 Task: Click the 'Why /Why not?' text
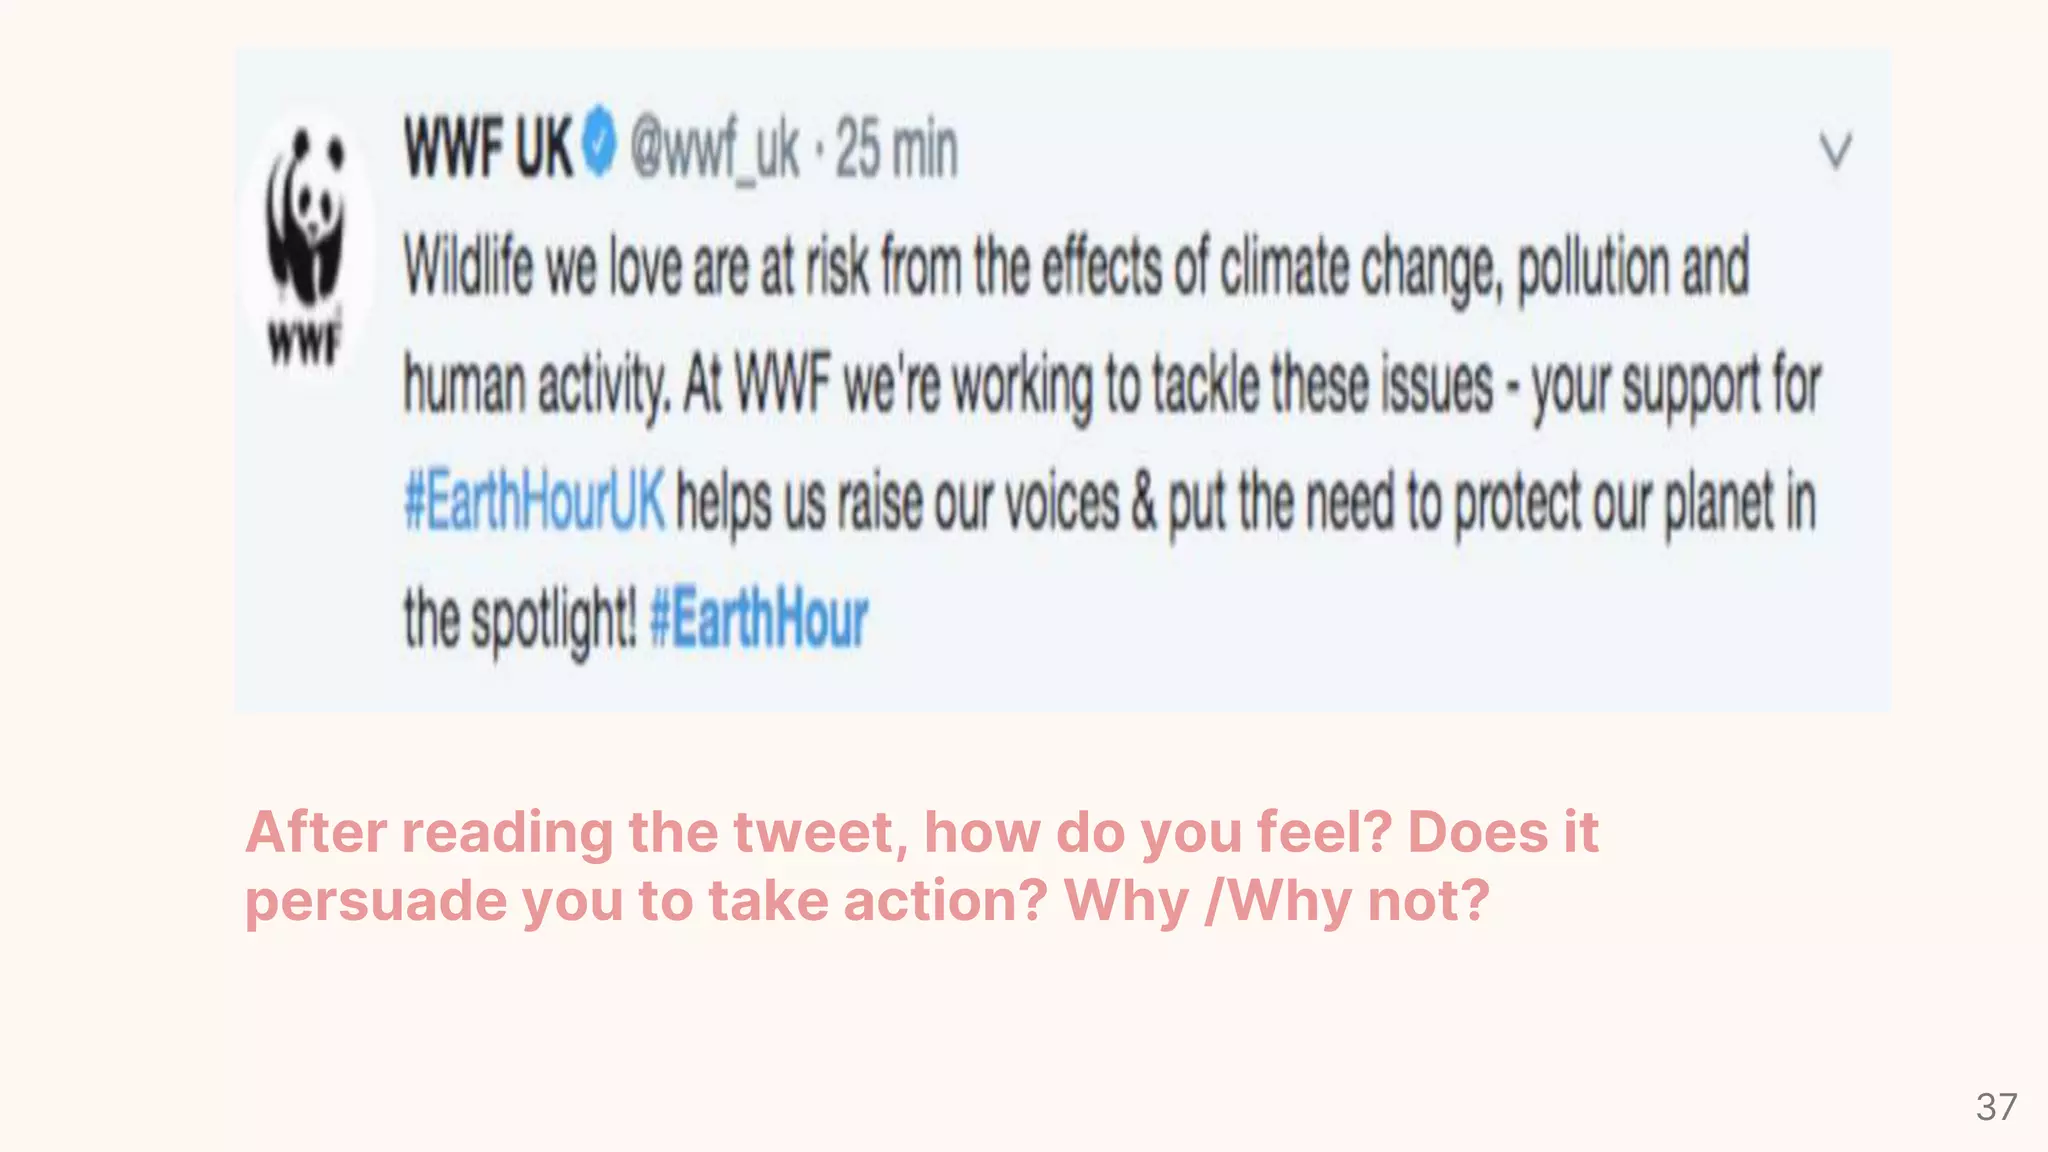1277,900
